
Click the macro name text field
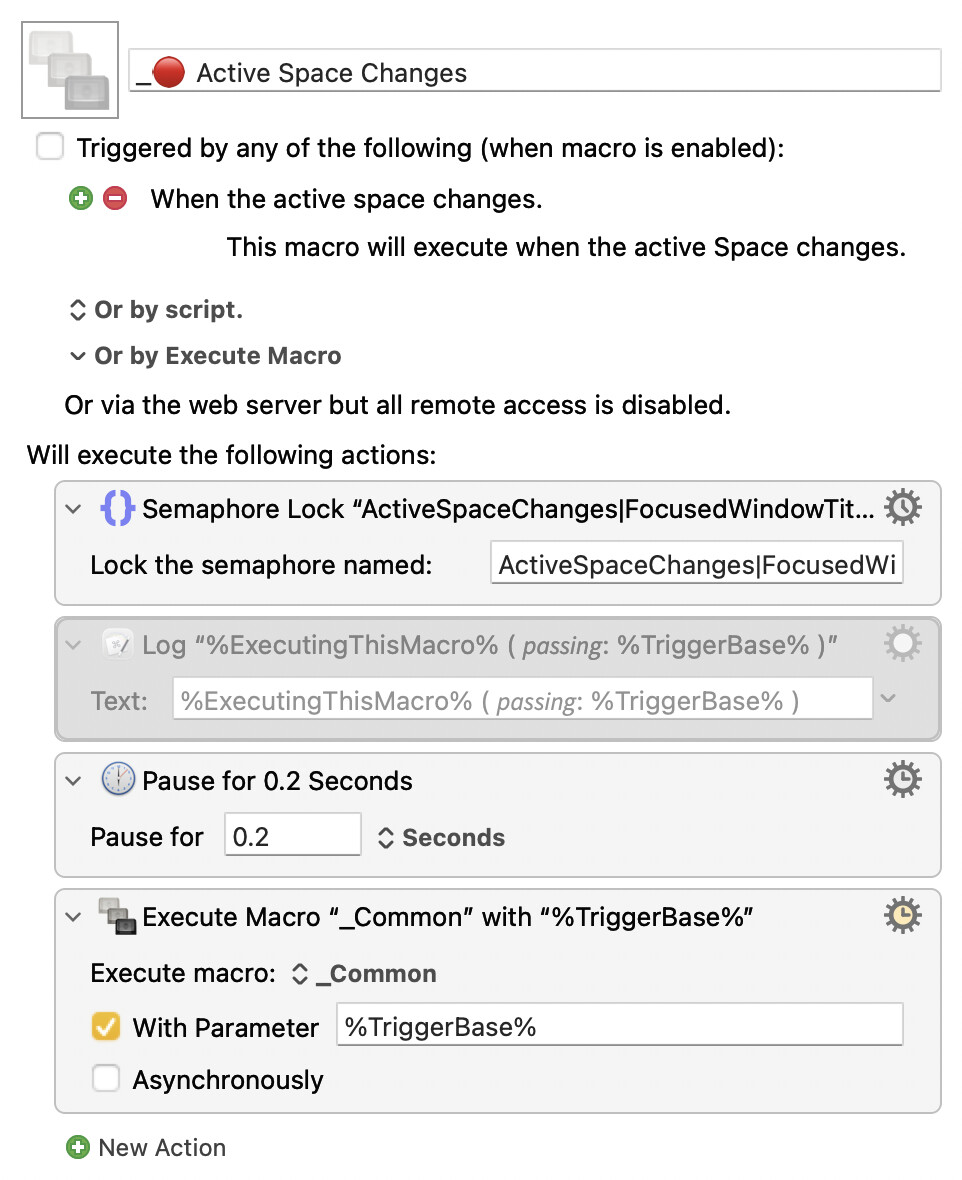[535, 73]
